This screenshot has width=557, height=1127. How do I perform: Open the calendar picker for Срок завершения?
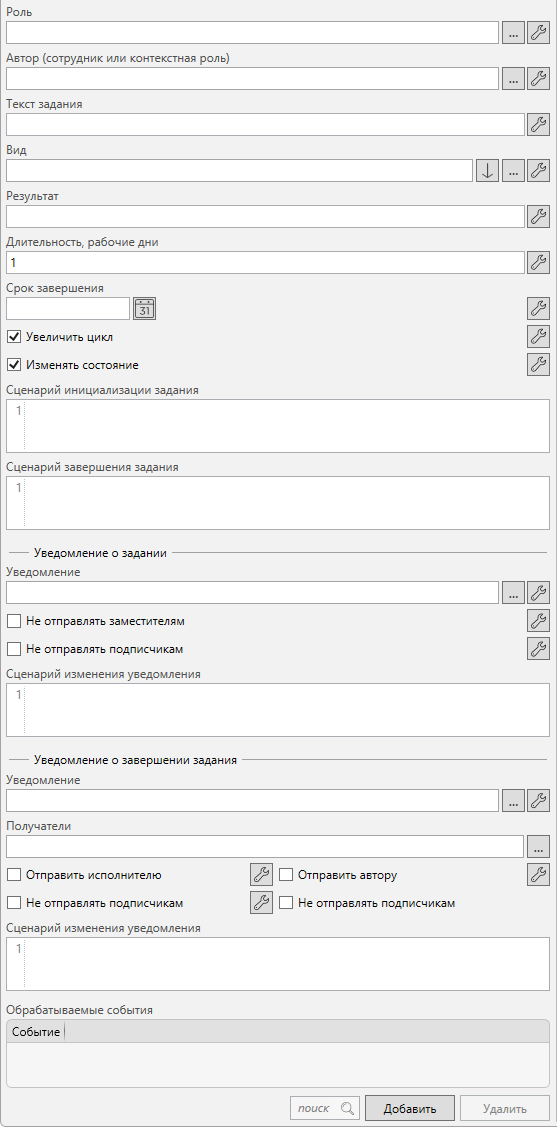(144, 309)
